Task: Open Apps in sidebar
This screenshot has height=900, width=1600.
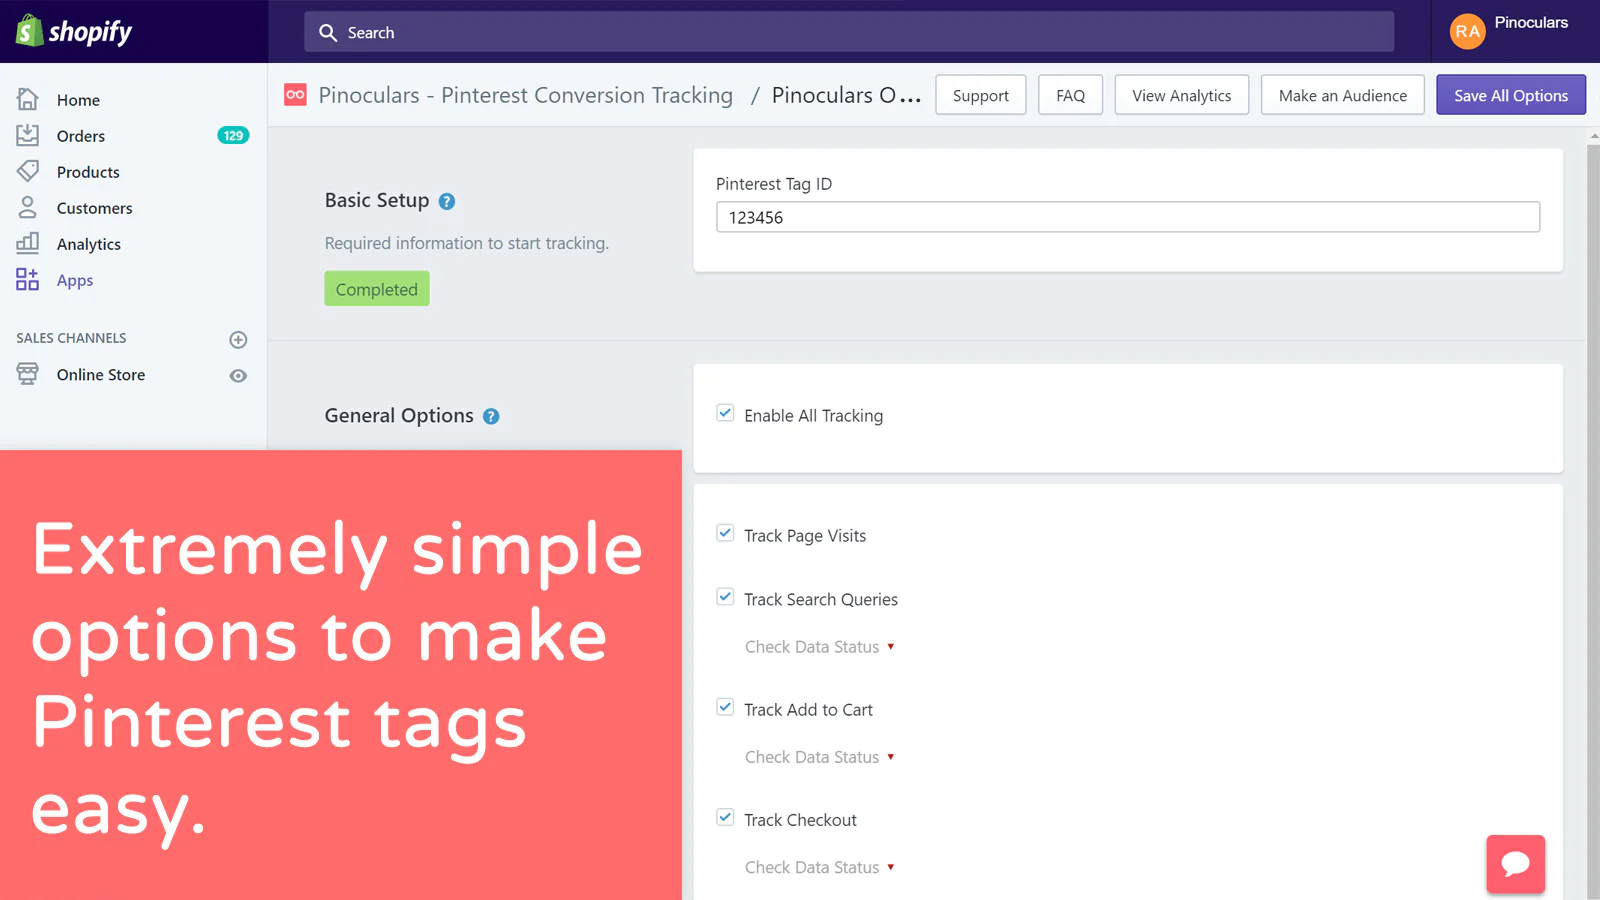Action: (x=74, y=280)
